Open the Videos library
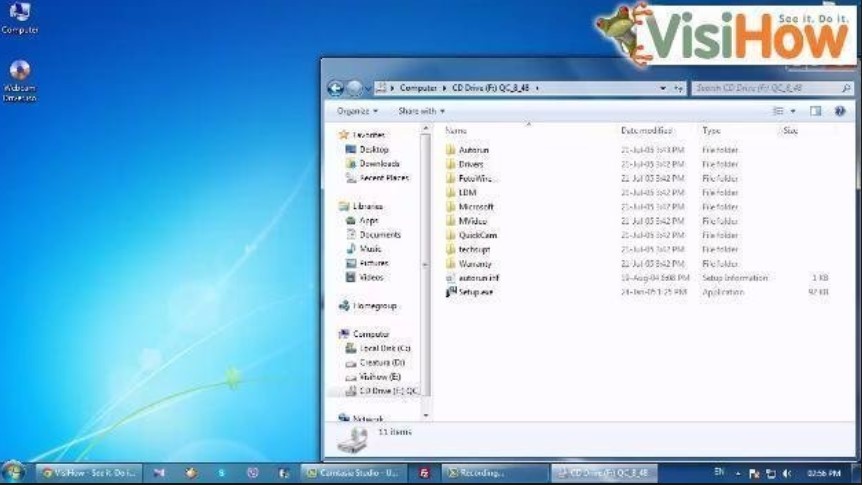This screenshot has width=862, height=485. click(x=364, y=278)
